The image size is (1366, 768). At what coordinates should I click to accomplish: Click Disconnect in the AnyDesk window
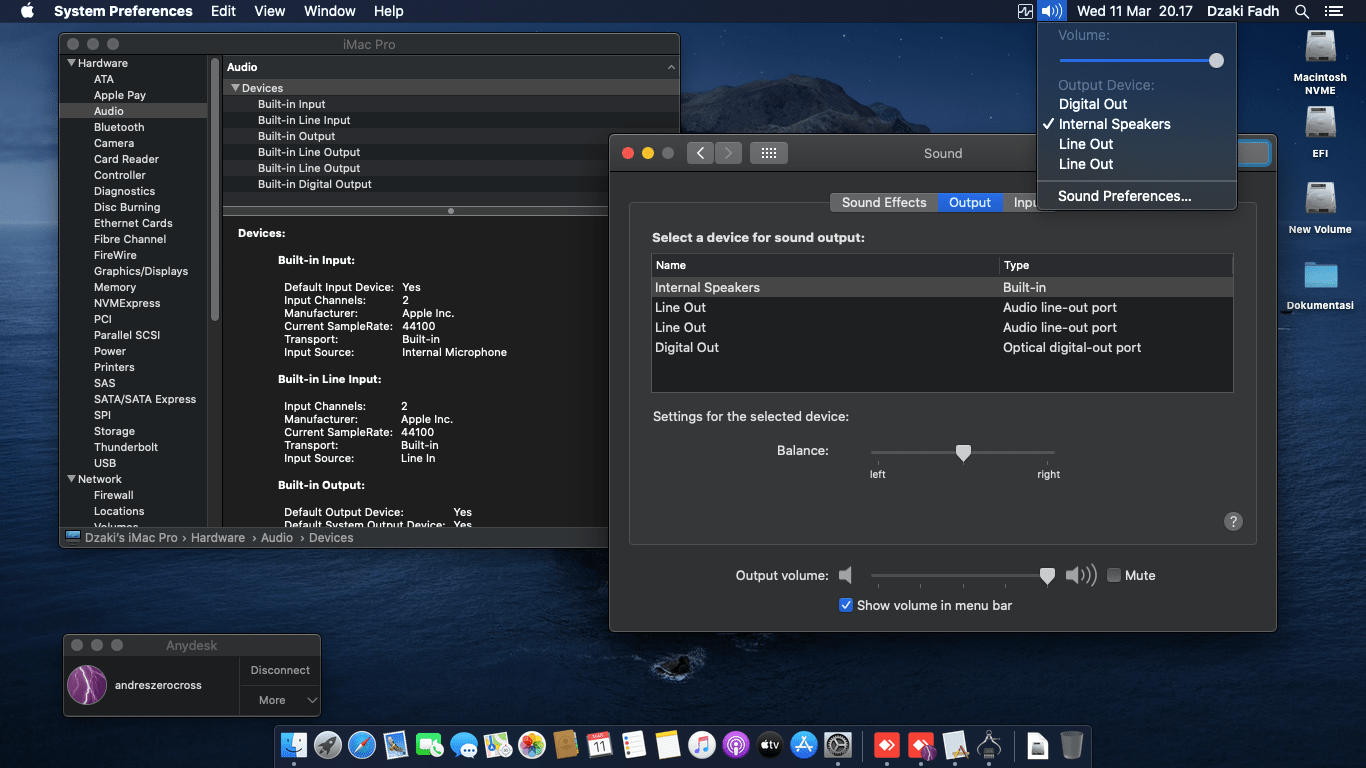(x=279, y=670)
